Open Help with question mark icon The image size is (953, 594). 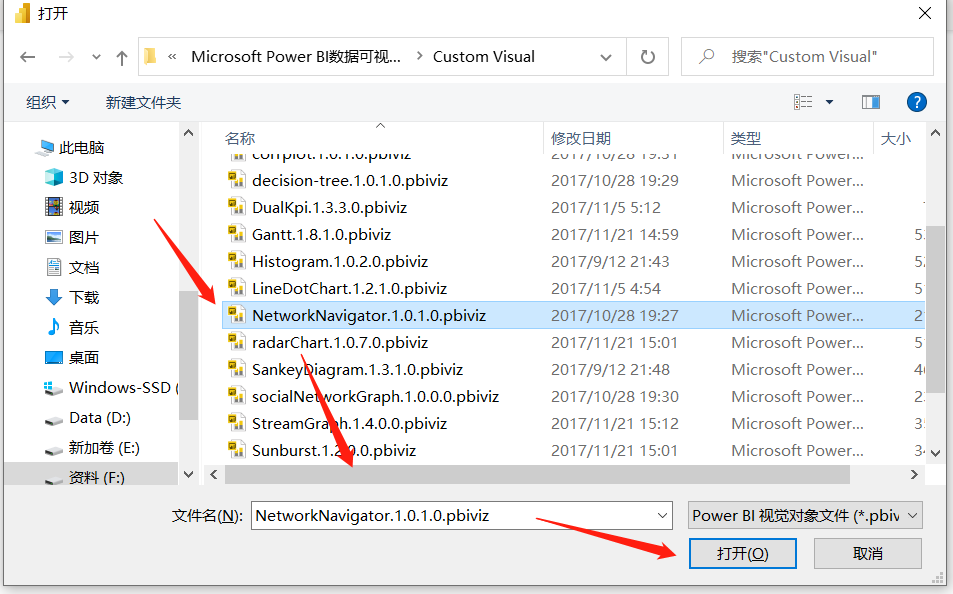917,102
